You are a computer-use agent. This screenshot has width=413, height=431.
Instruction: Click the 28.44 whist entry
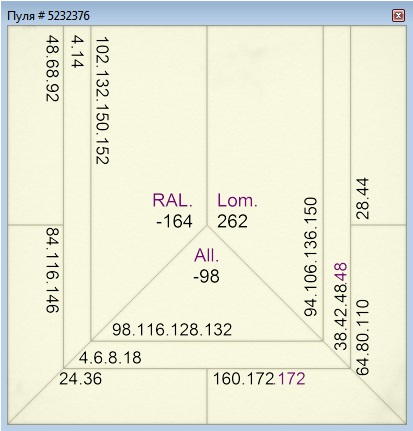click(x=363, y=198)
